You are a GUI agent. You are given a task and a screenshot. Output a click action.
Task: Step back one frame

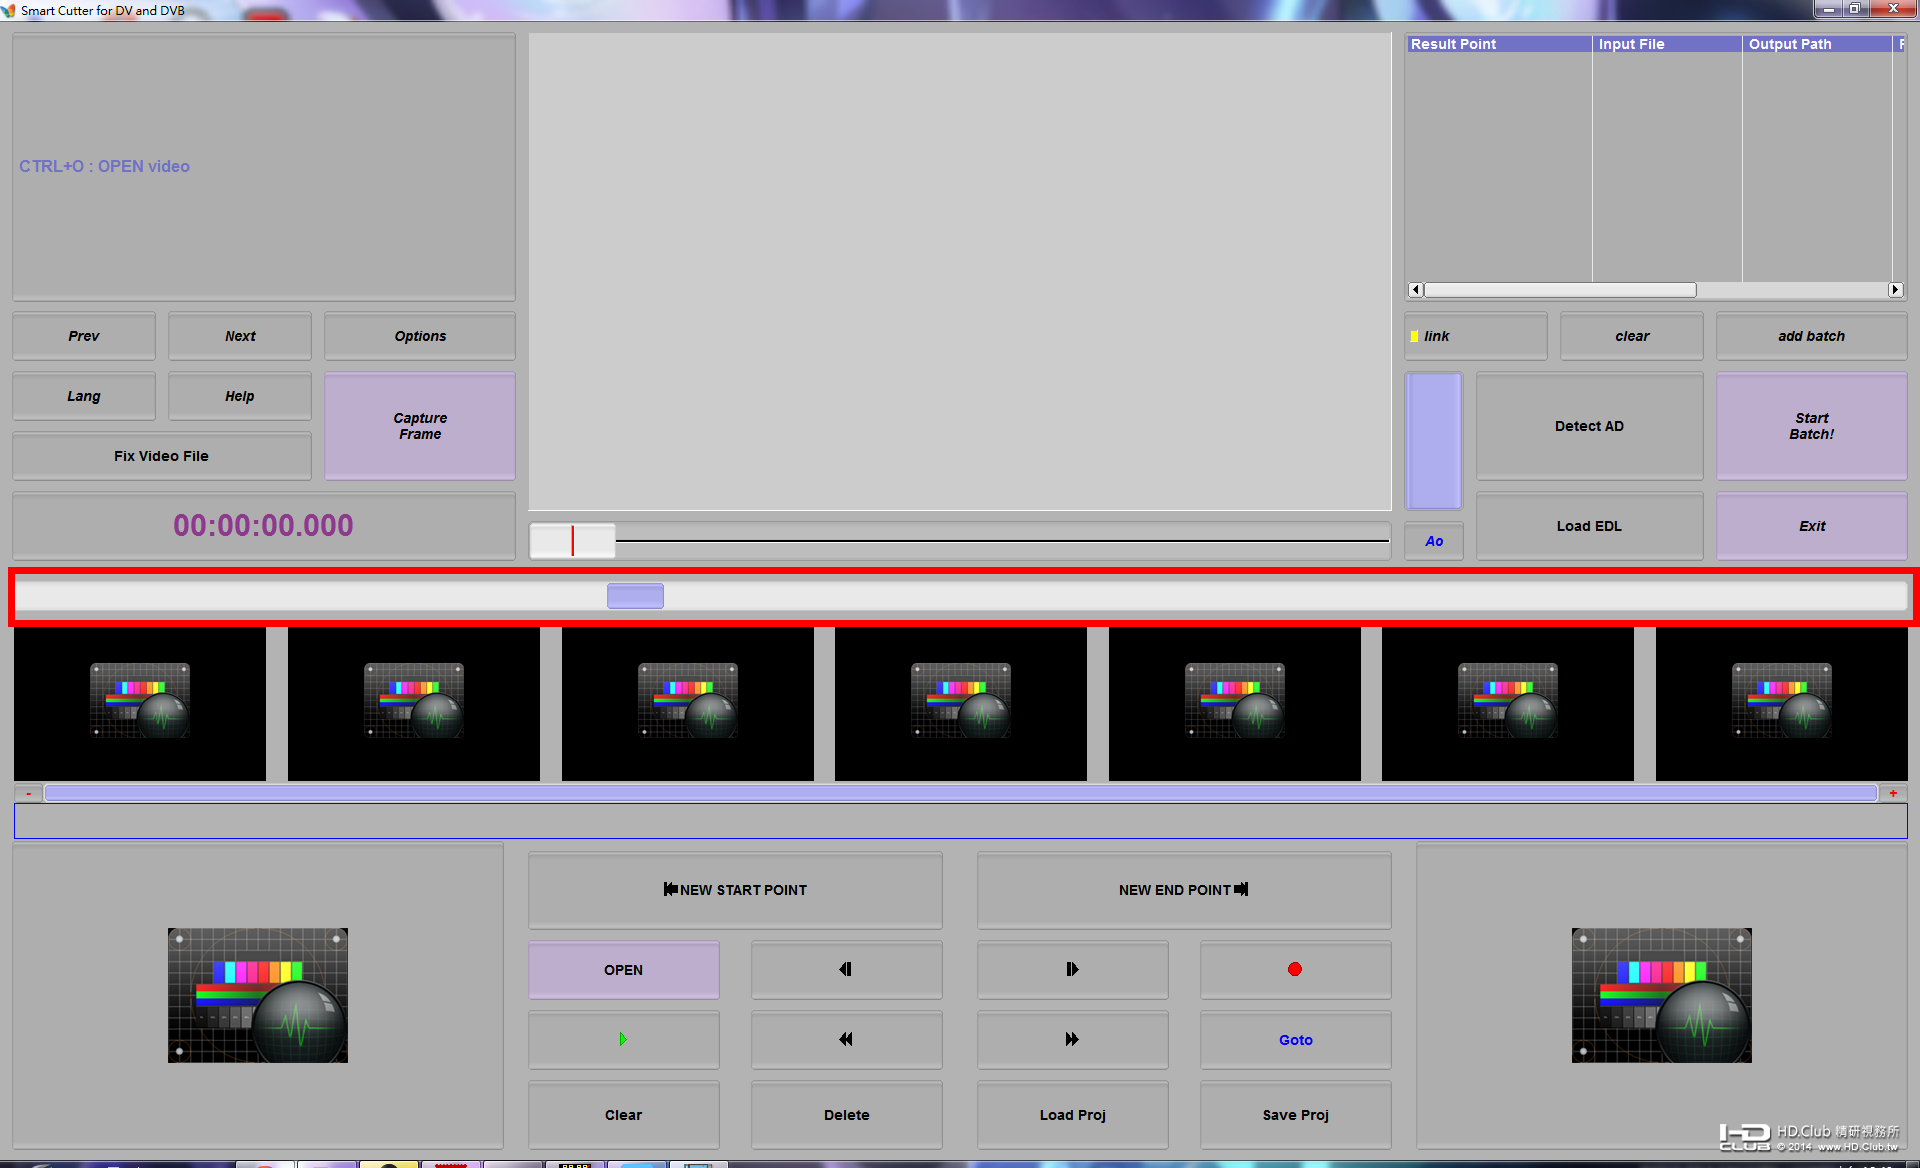tap(846, 969)
